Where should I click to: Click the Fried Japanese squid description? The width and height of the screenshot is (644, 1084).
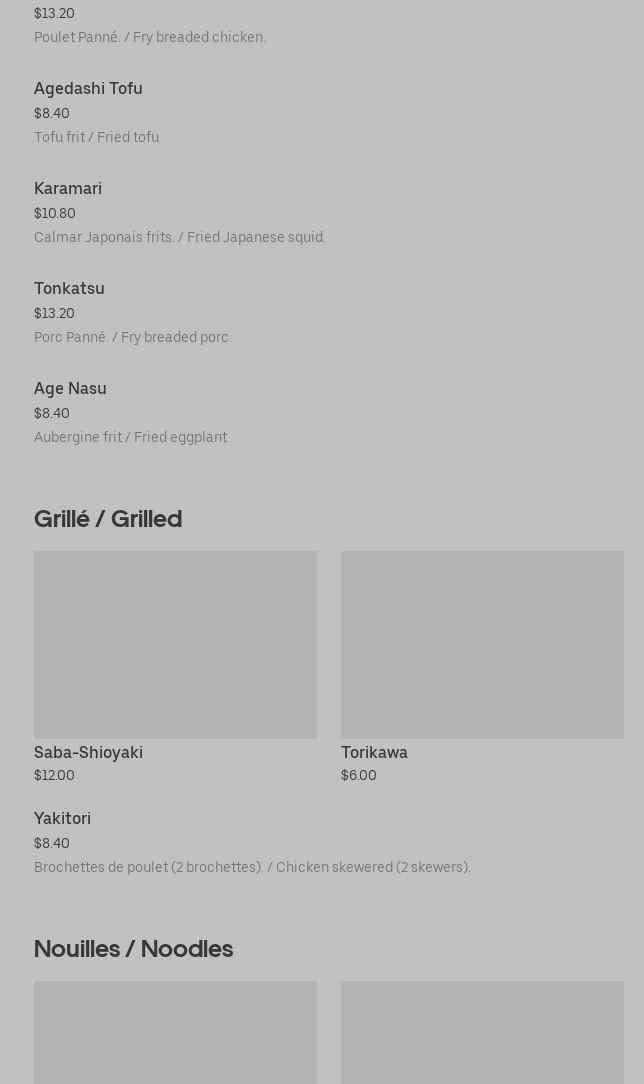[x=179, y=238]
